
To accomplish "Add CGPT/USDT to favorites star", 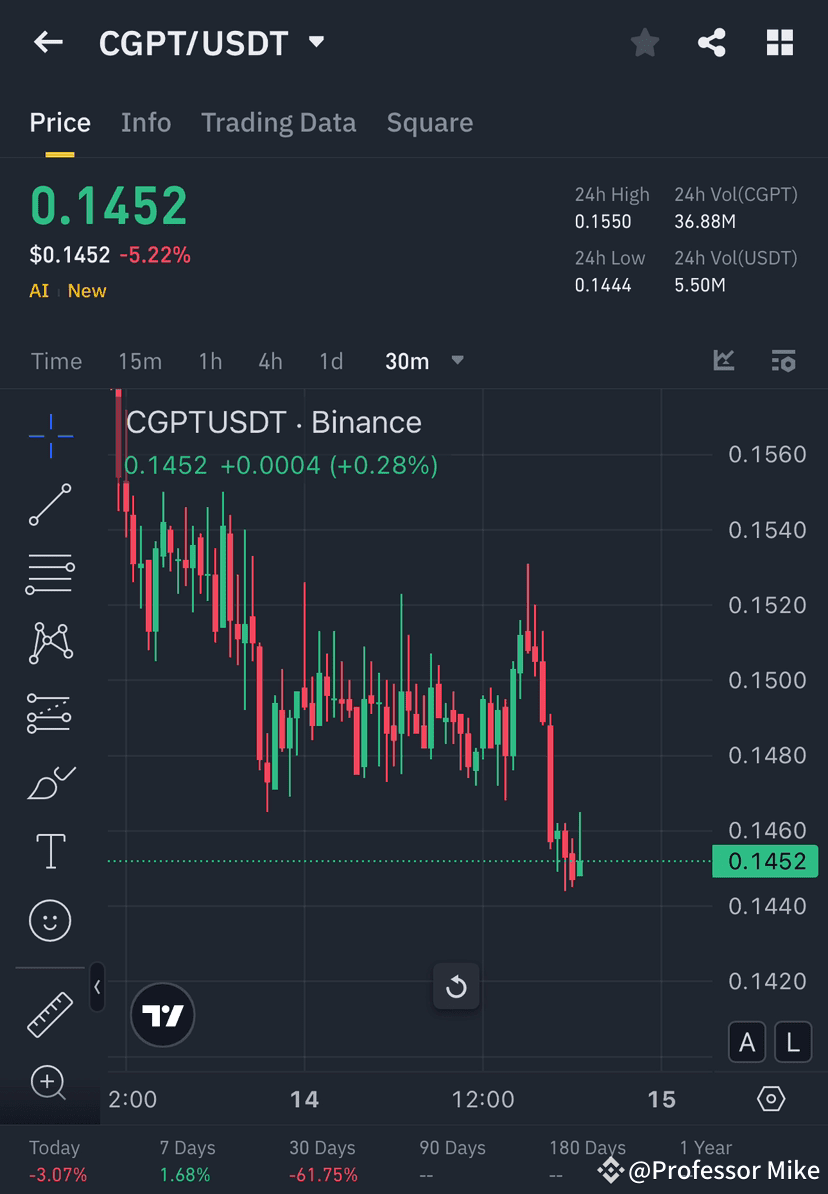I will tap(644, 42).
